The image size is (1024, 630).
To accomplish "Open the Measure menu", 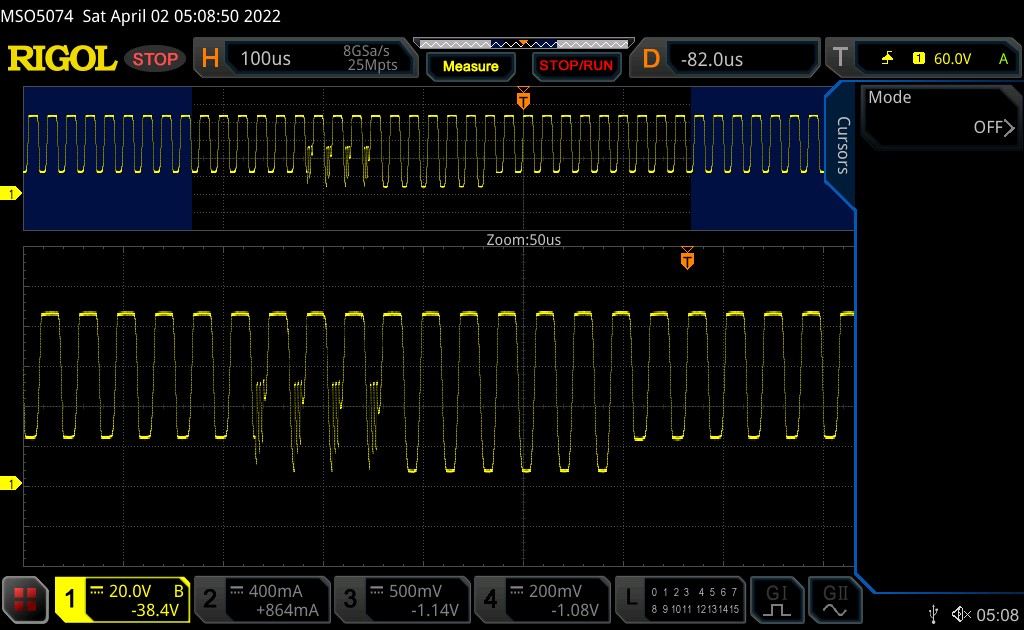I will [470, 66].
